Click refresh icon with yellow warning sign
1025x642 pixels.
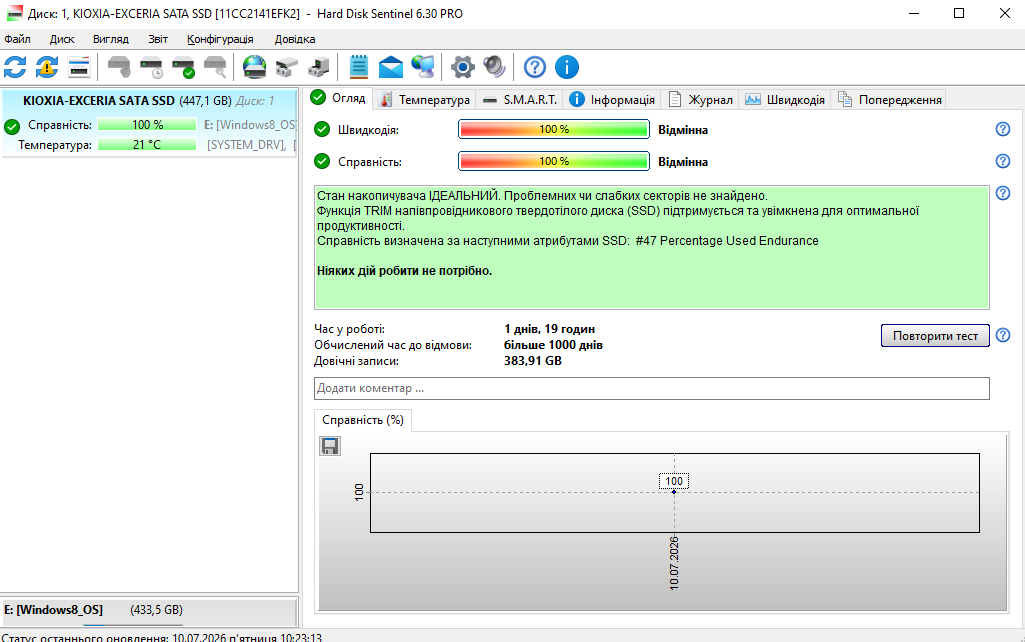(x=47, y=67)
